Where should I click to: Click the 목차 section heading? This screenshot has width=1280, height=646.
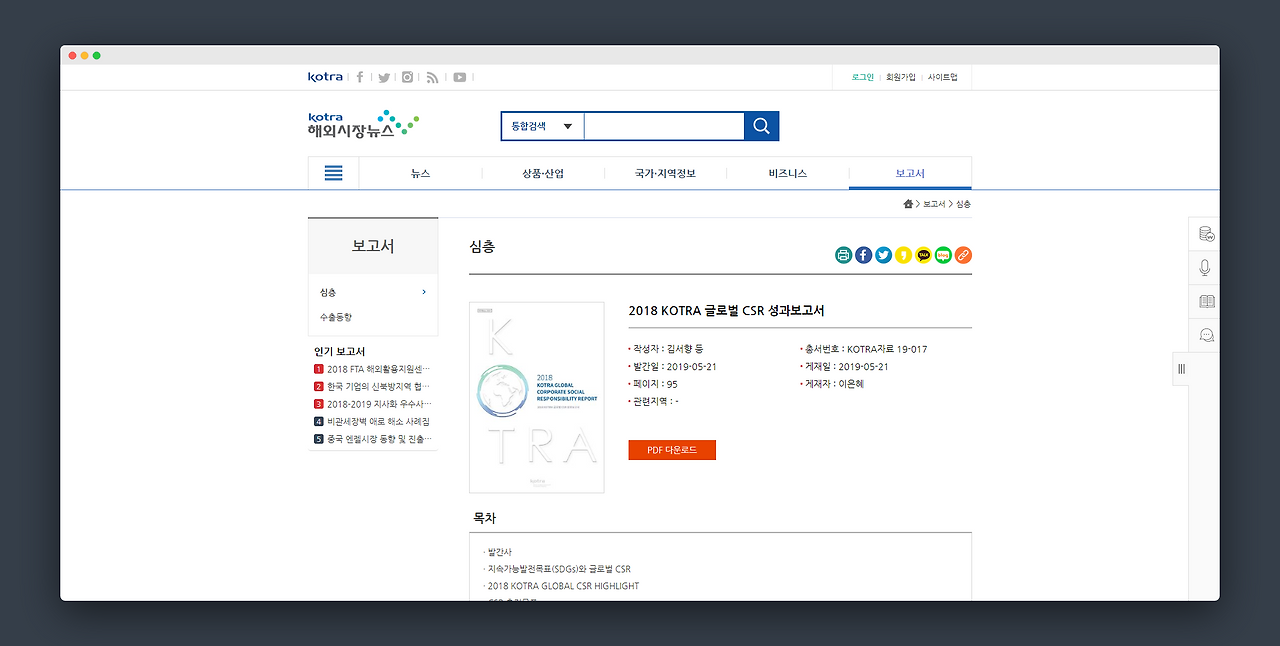point(484,518)
